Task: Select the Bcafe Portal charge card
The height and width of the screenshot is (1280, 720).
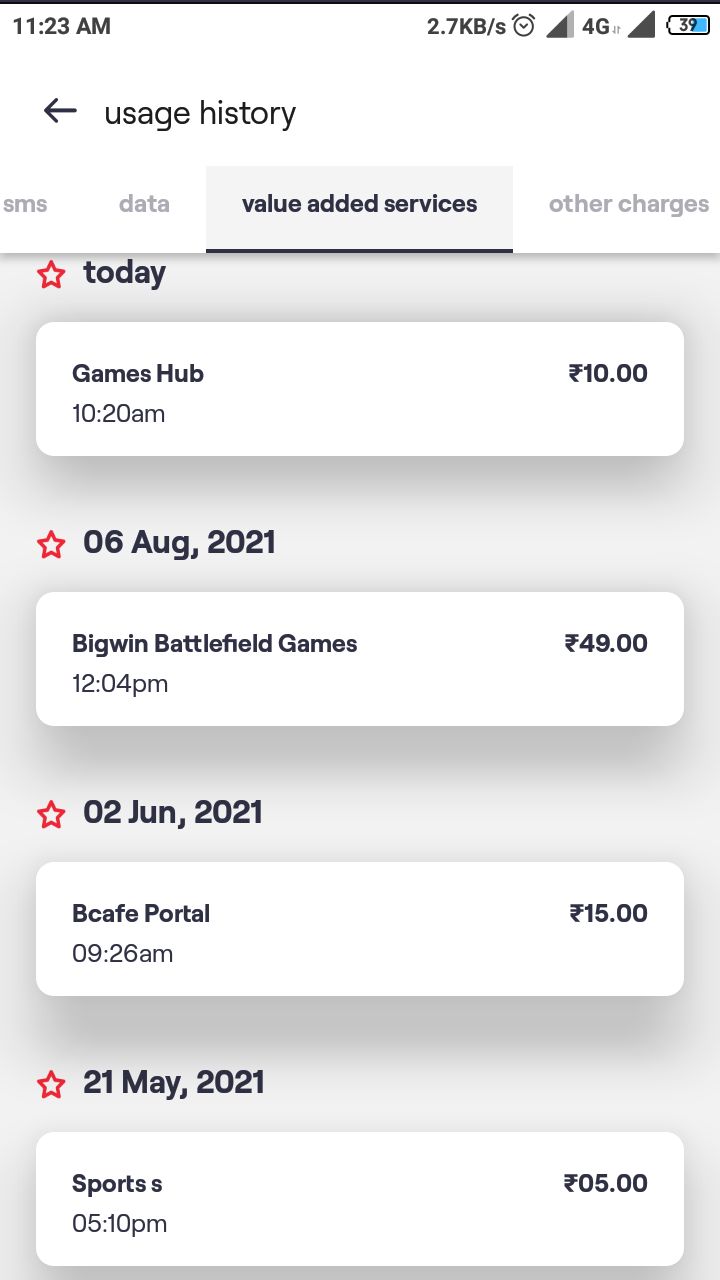Action: click(x=360, y=929)
